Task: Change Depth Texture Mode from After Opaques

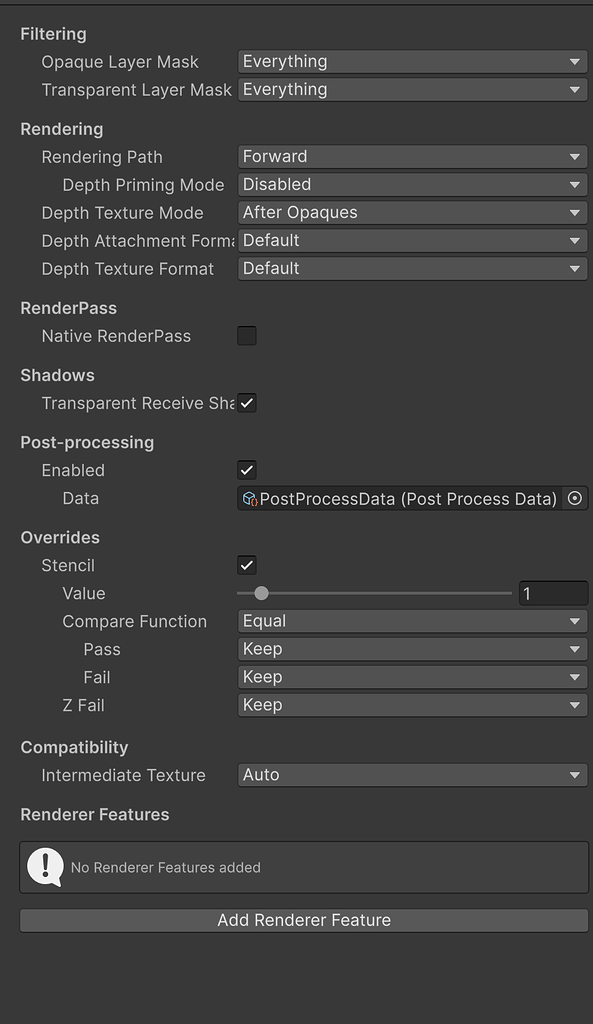Action: (x=412, y=212)
